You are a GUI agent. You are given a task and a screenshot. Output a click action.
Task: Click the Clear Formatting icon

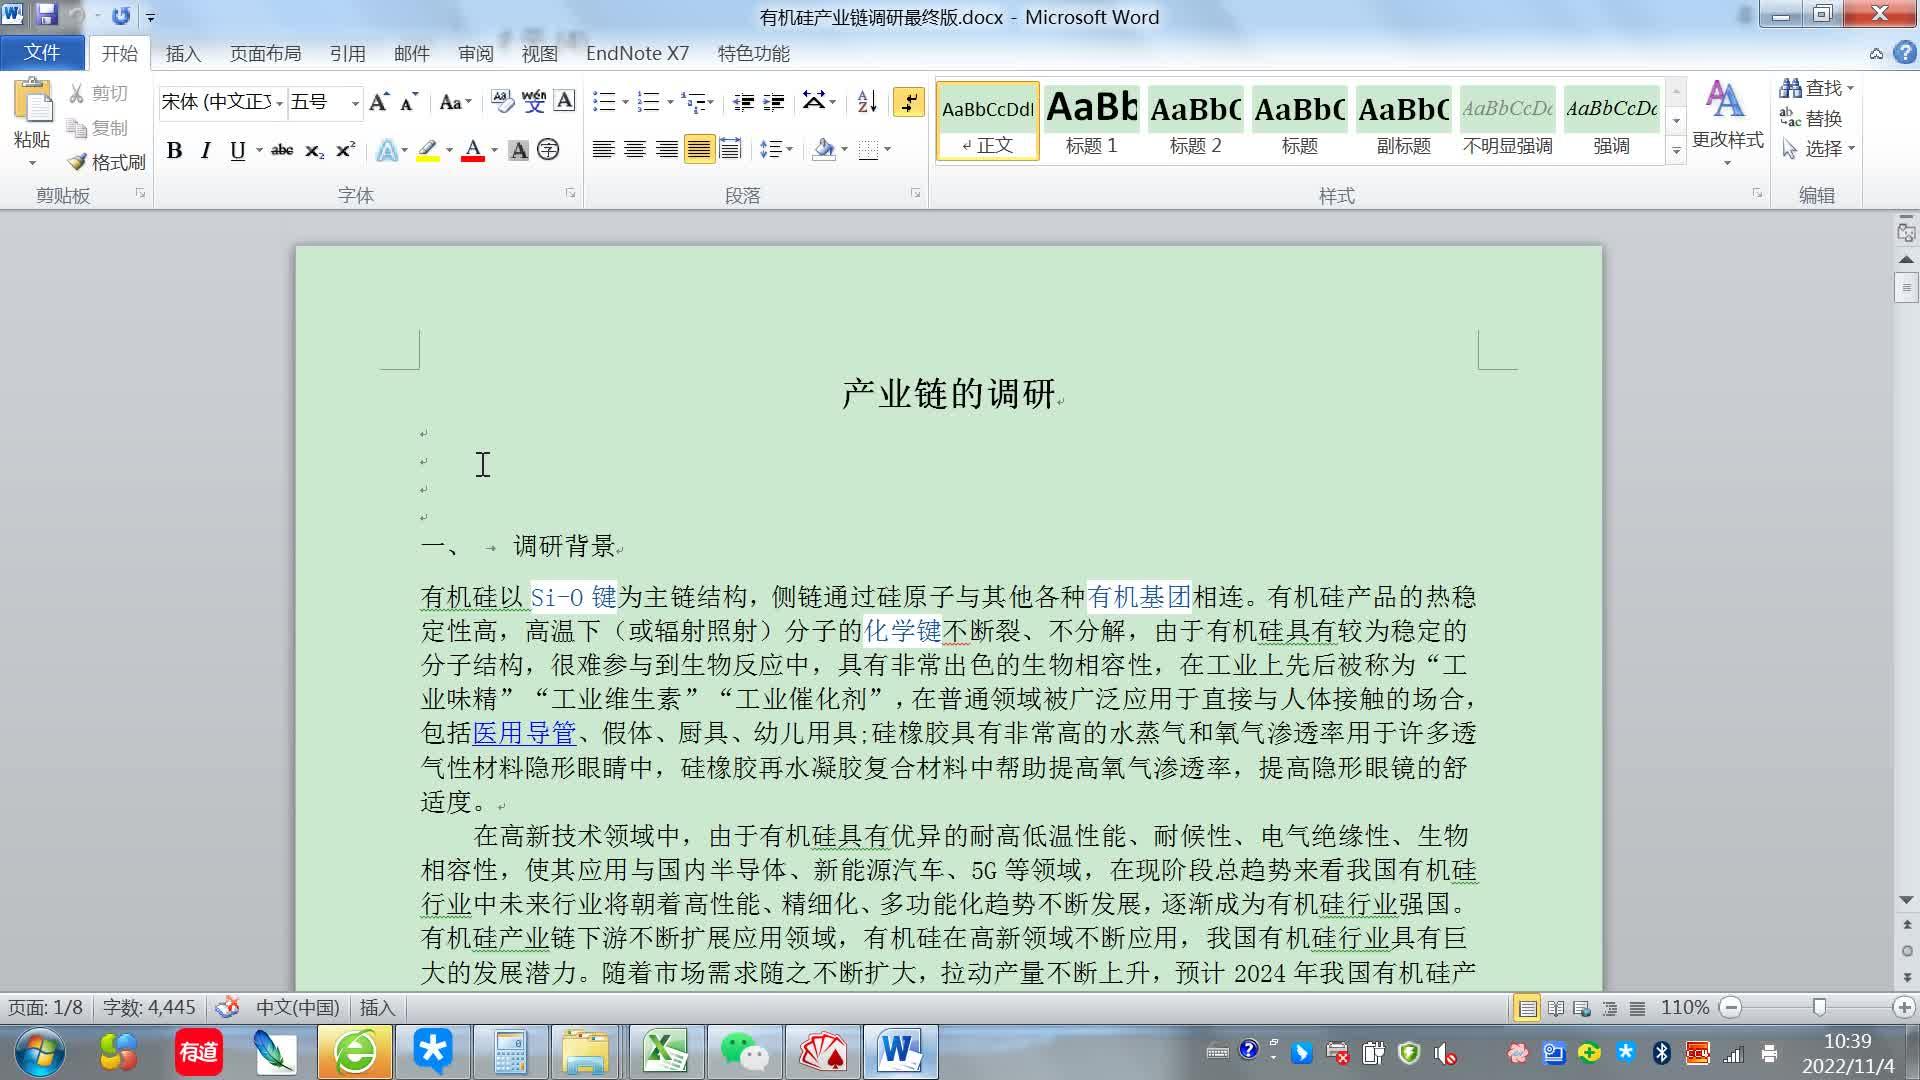502,101
